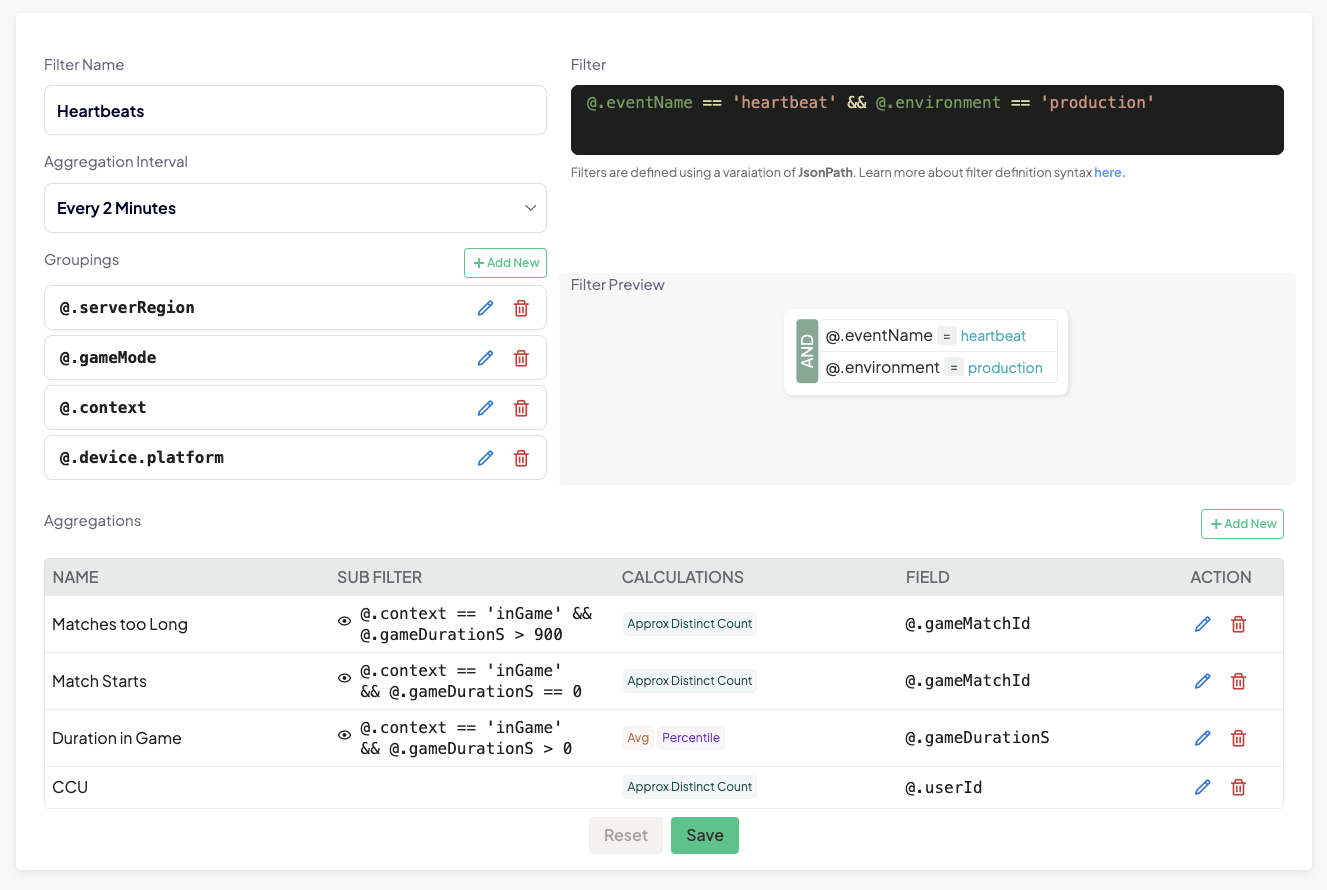The image size is (1327, 890).
Task: Delete the @.device.platform grouping
Action: pyautogui.click(x=521, y=458)
